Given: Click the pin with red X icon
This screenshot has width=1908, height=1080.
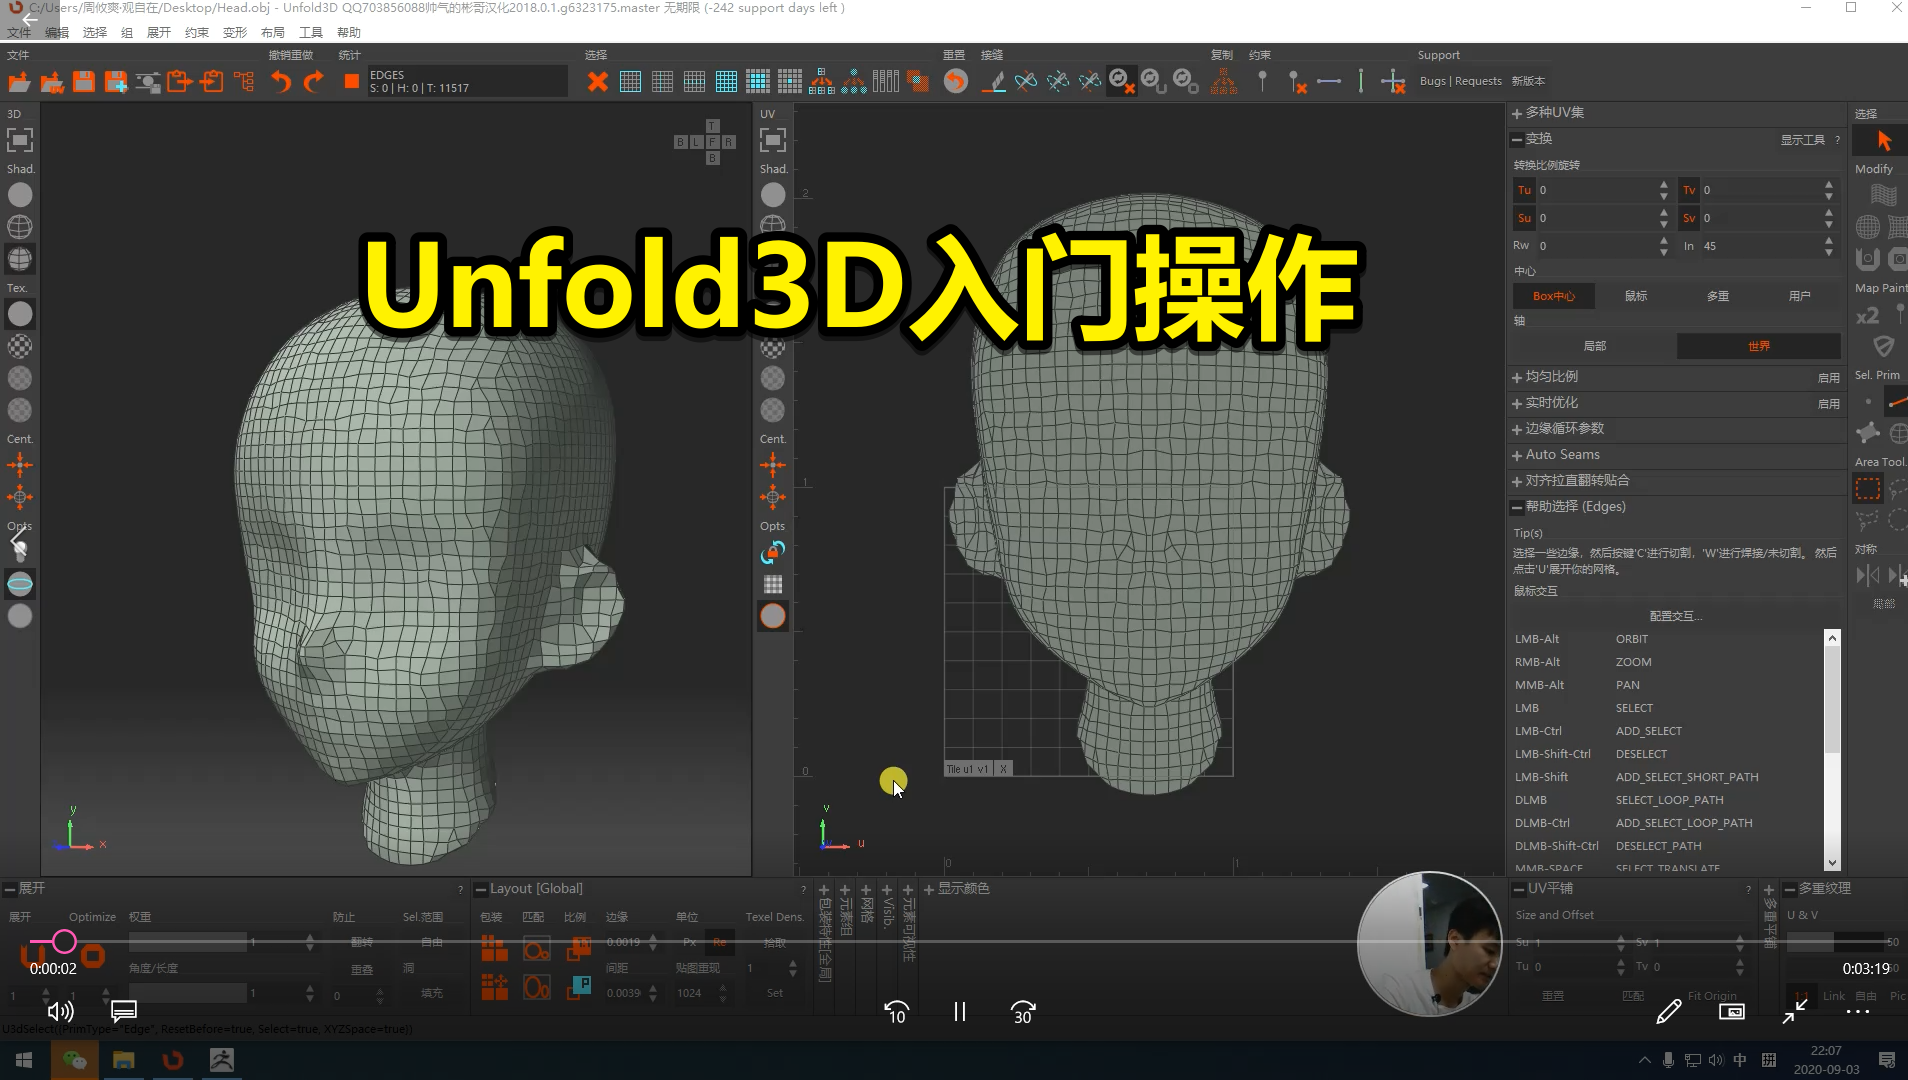Looking at the screenshot, I should click(x=1297, y=82).
